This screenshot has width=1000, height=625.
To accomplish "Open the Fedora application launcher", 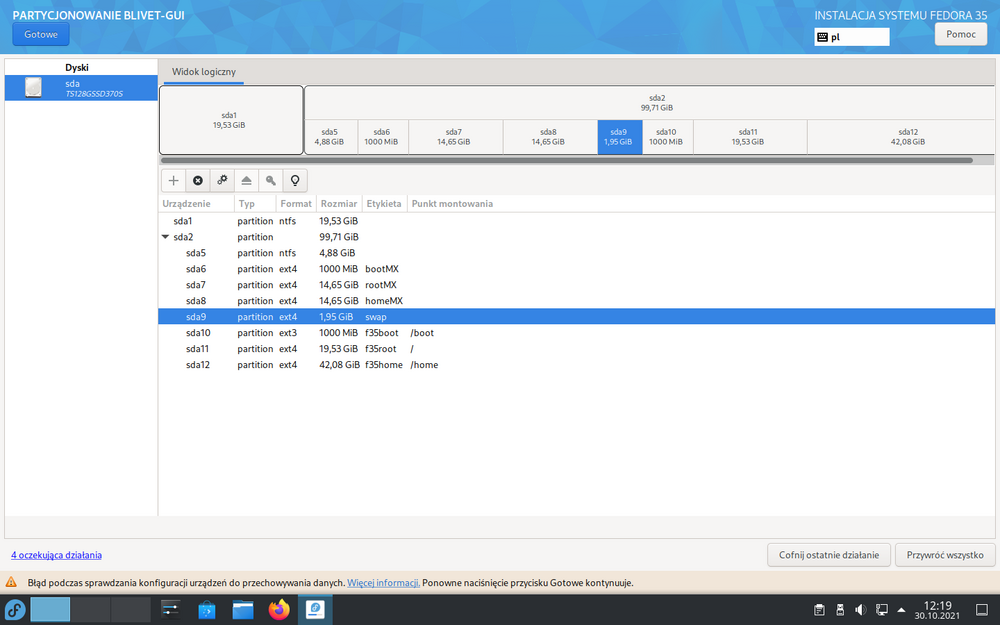I will (15, 610).
